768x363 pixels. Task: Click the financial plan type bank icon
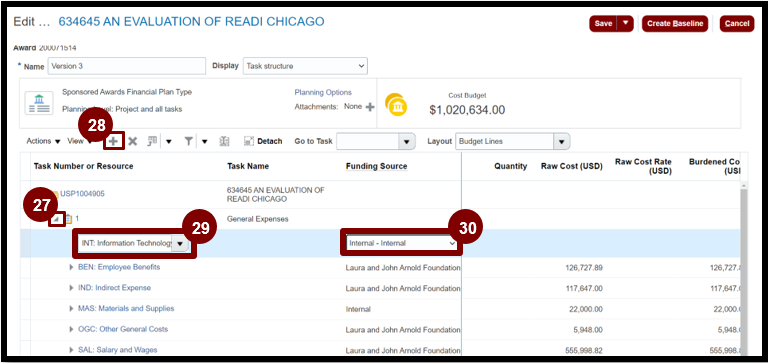[39, 103]
